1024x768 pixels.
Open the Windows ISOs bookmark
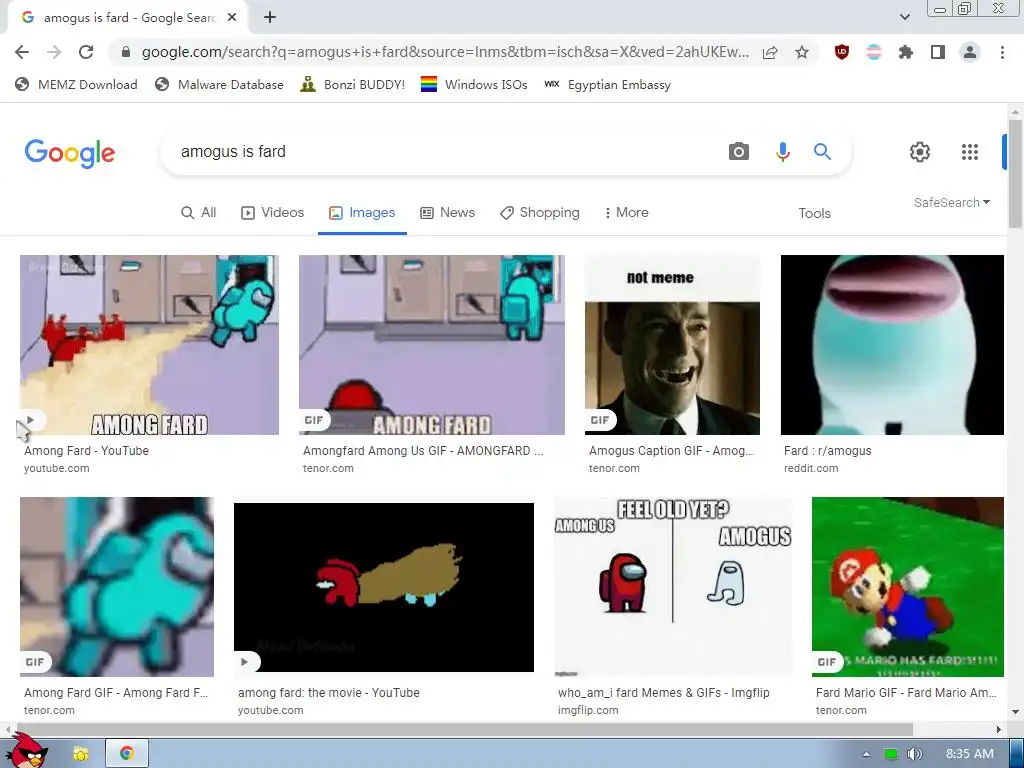click(474, 84)
